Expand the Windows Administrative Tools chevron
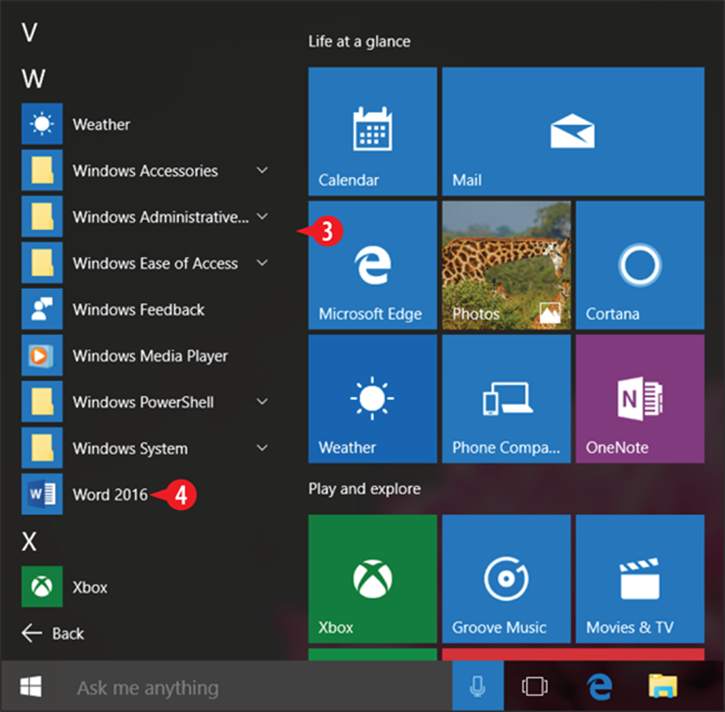725x712 pixels. pyautogui.click(x=262, y=216)
